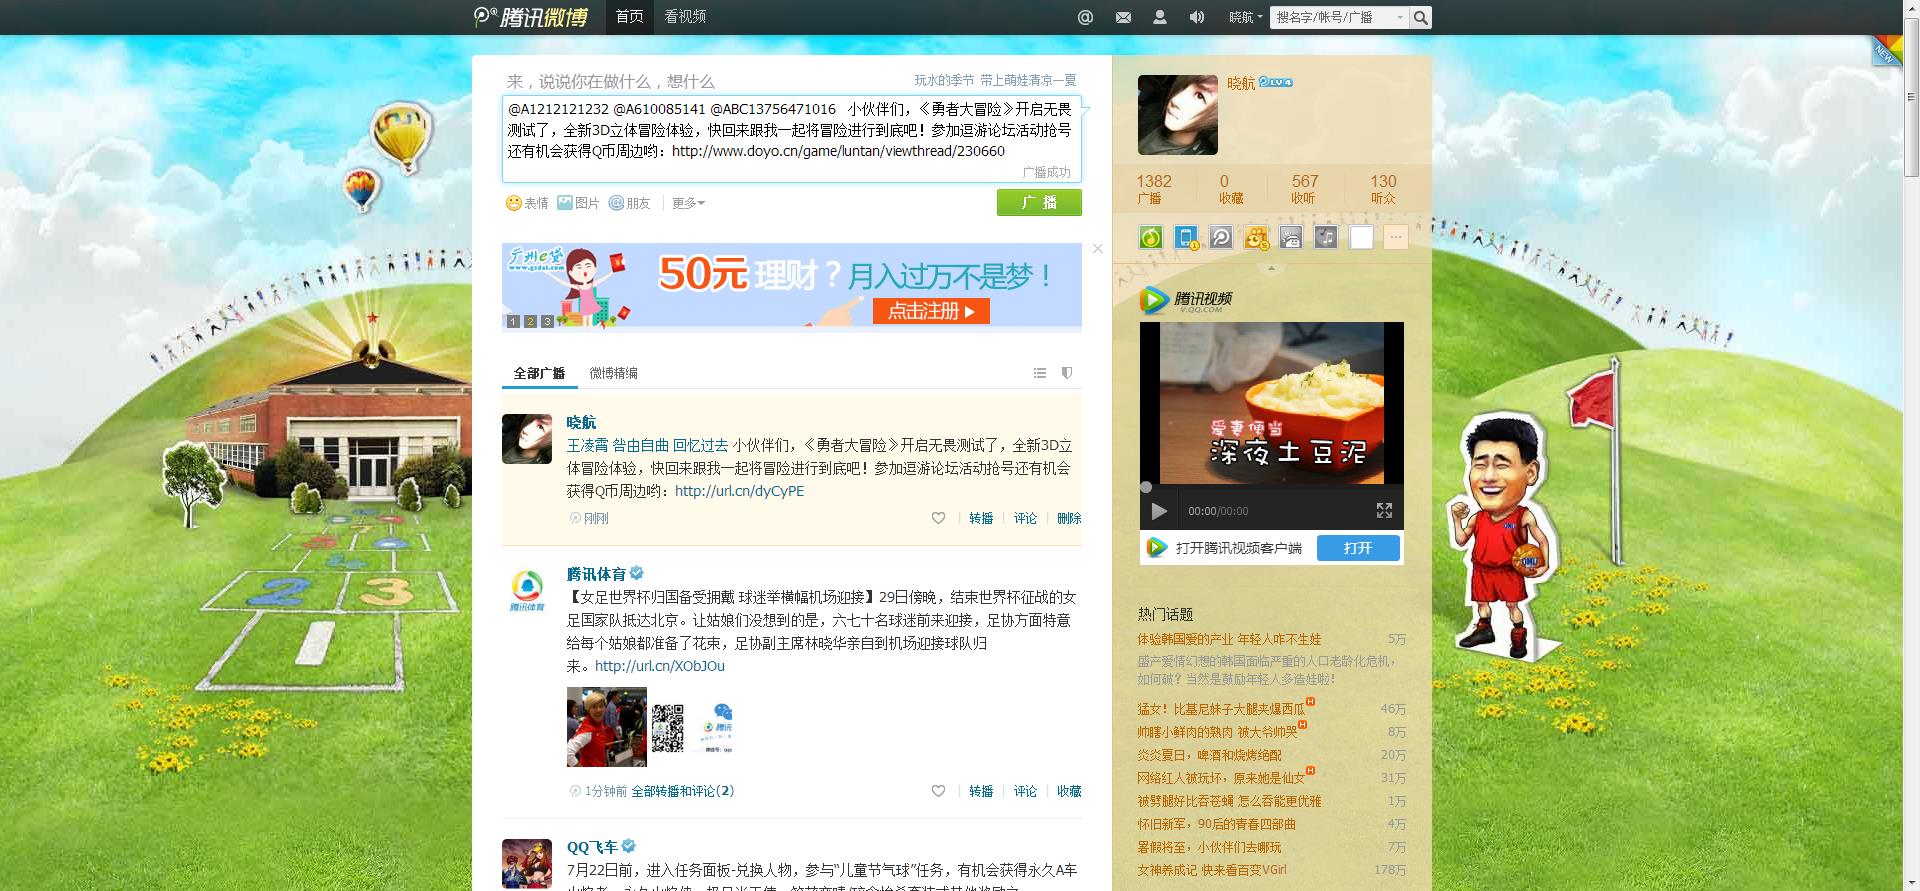Play the Tencent video

tap(1159, 511)
